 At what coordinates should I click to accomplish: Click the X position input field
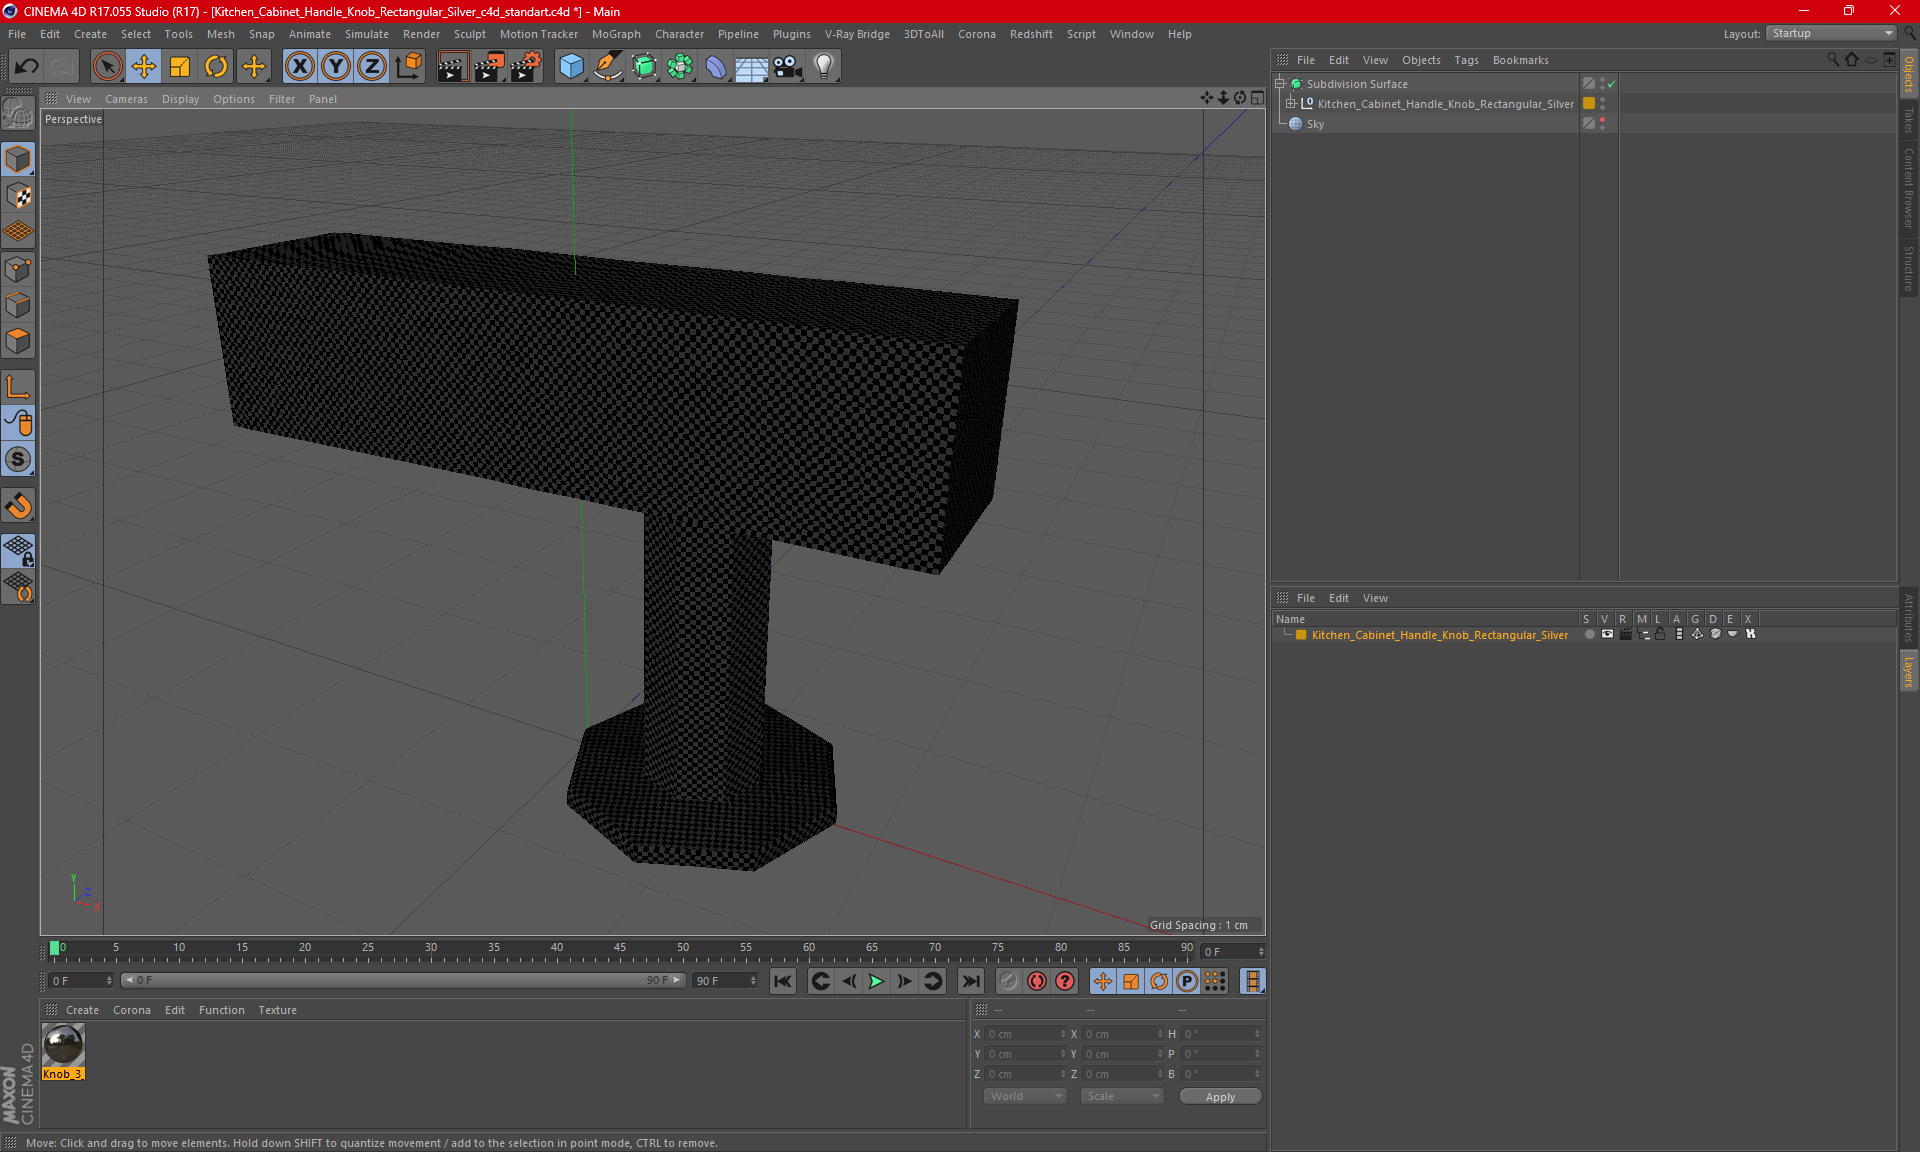click(1026, 1034)
